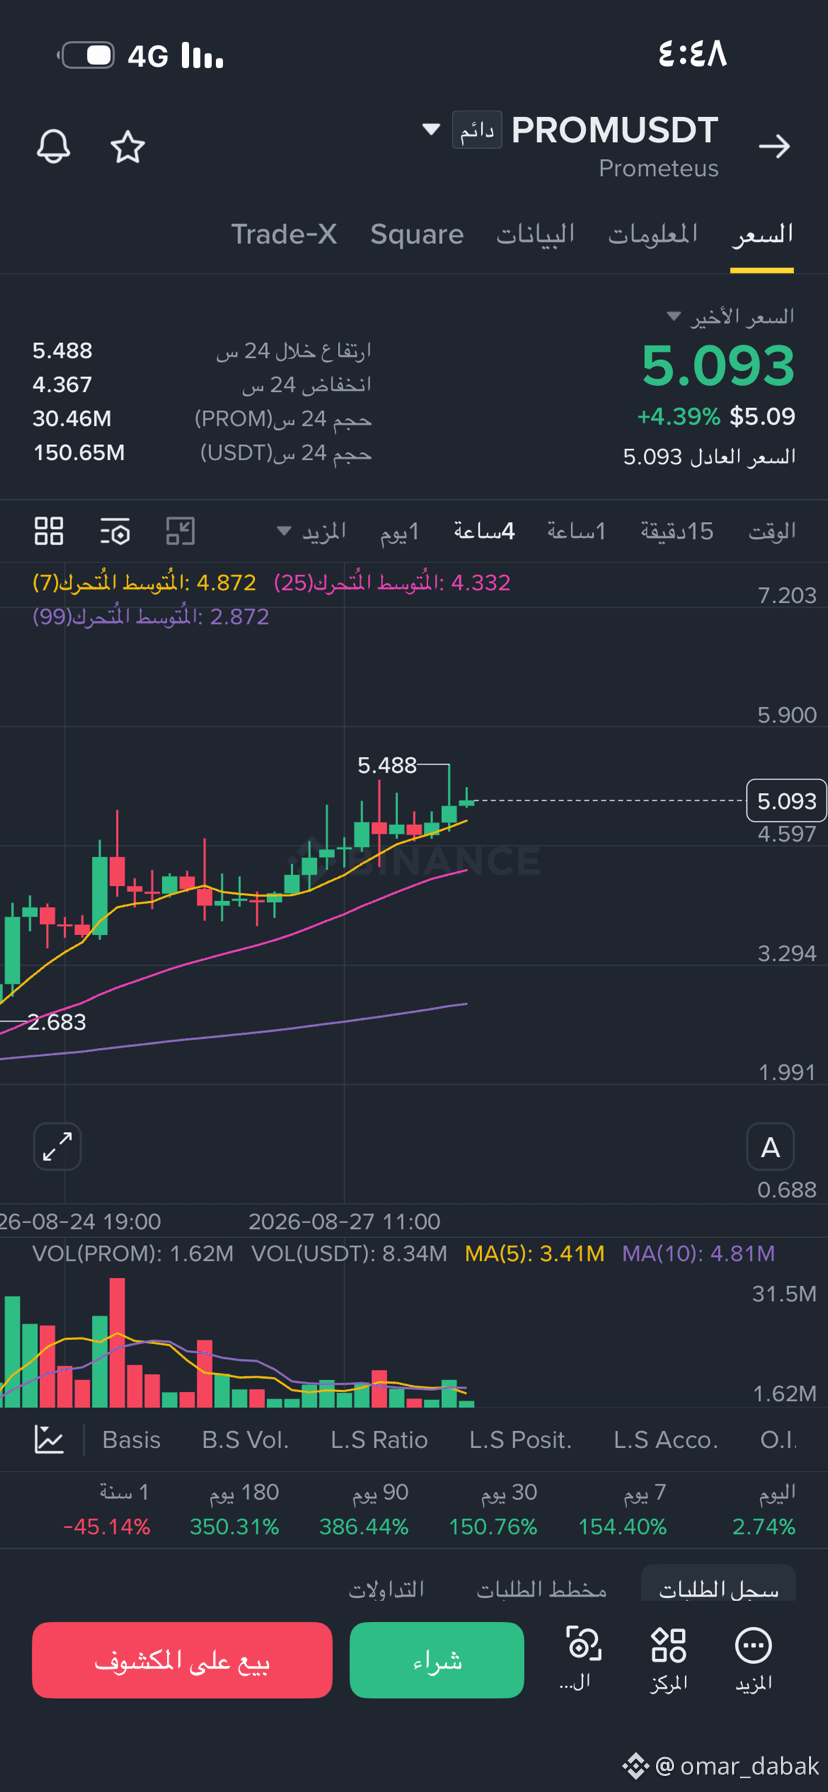Tap the arrow icon next to PROMUSDT

click(774, 147)
